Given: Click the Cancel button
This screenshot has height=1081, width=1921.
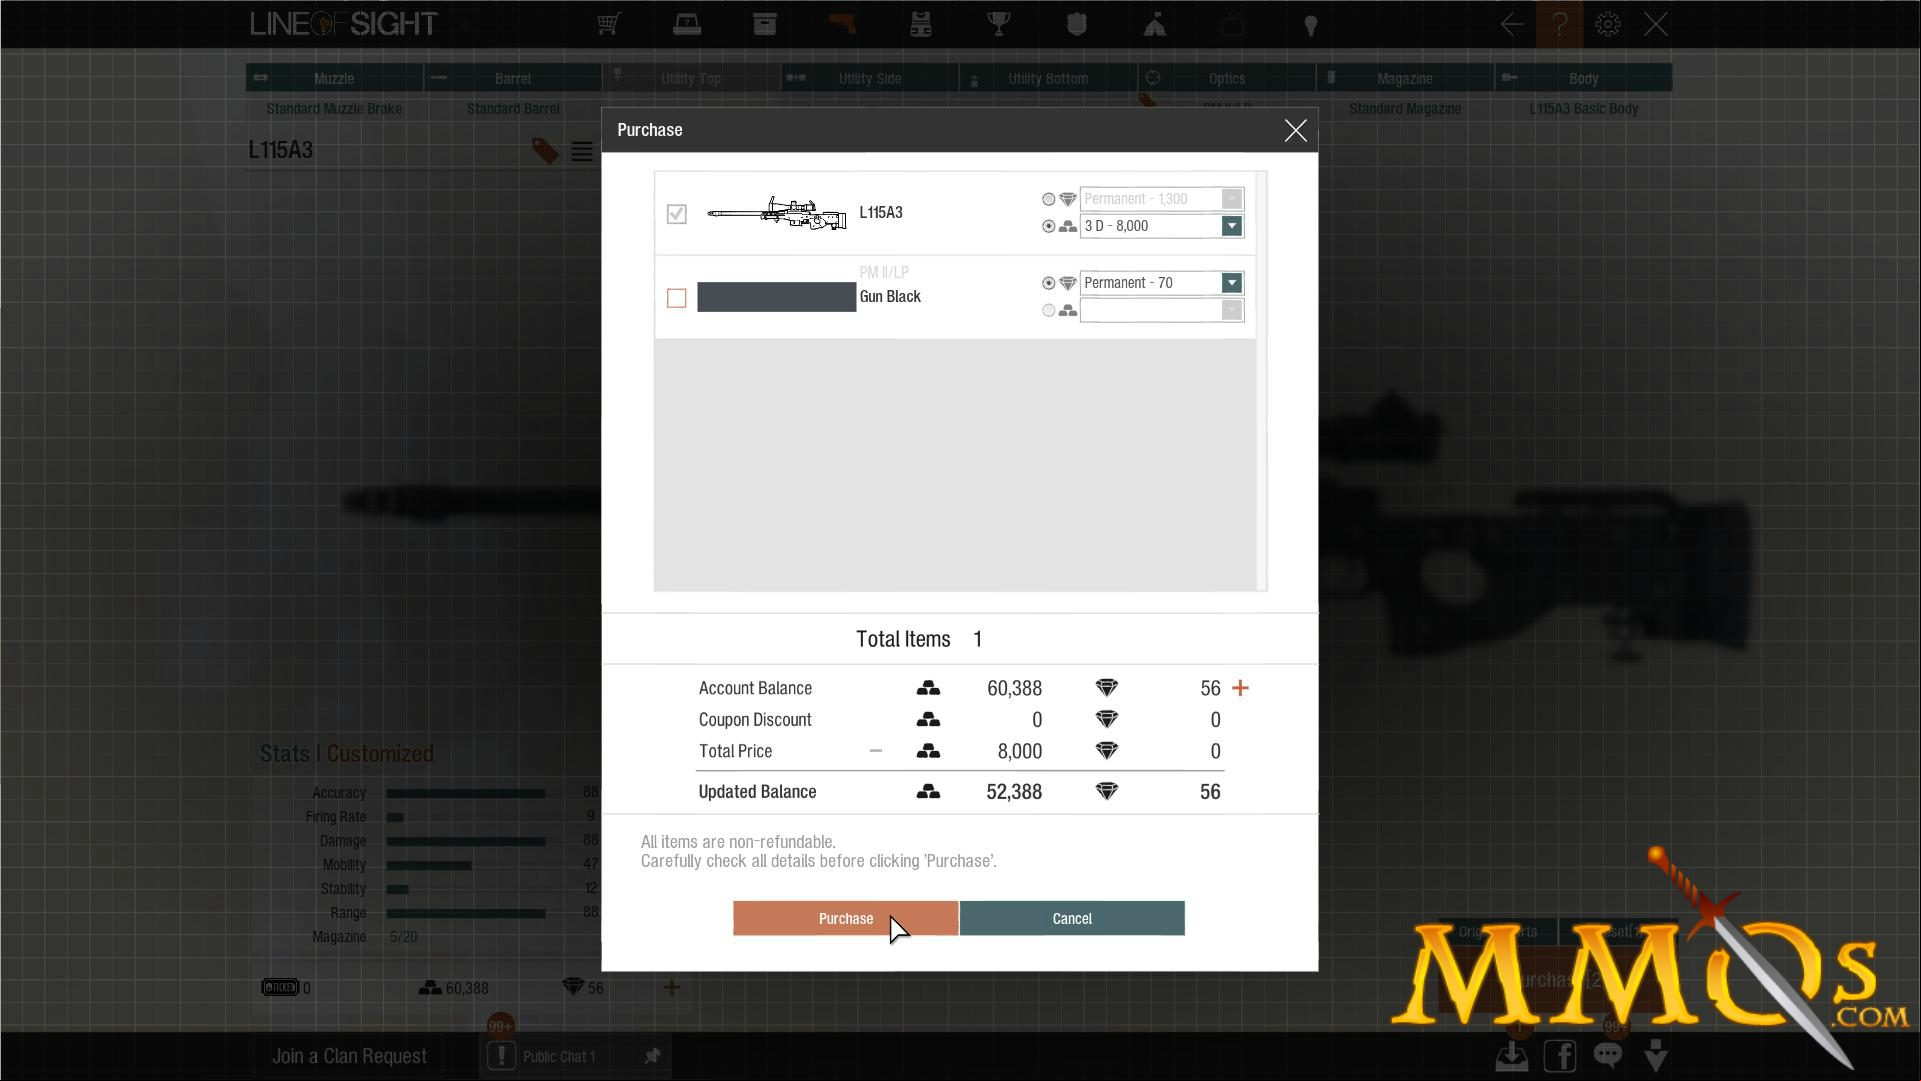Looking at the screenshot, I should pos(1072,918).
